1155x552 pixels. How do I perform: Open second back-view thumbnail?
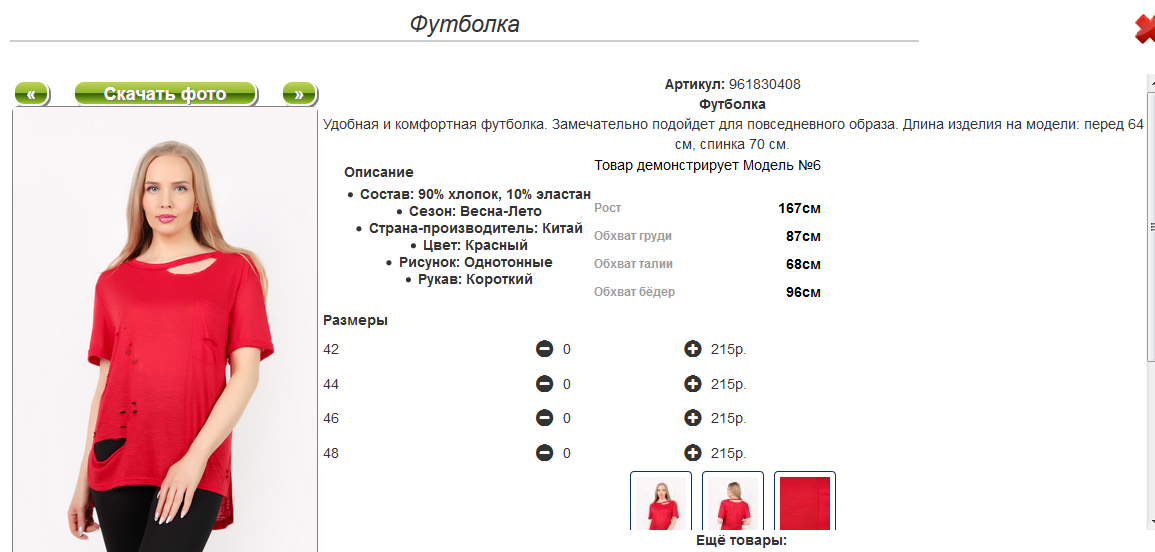733,501
